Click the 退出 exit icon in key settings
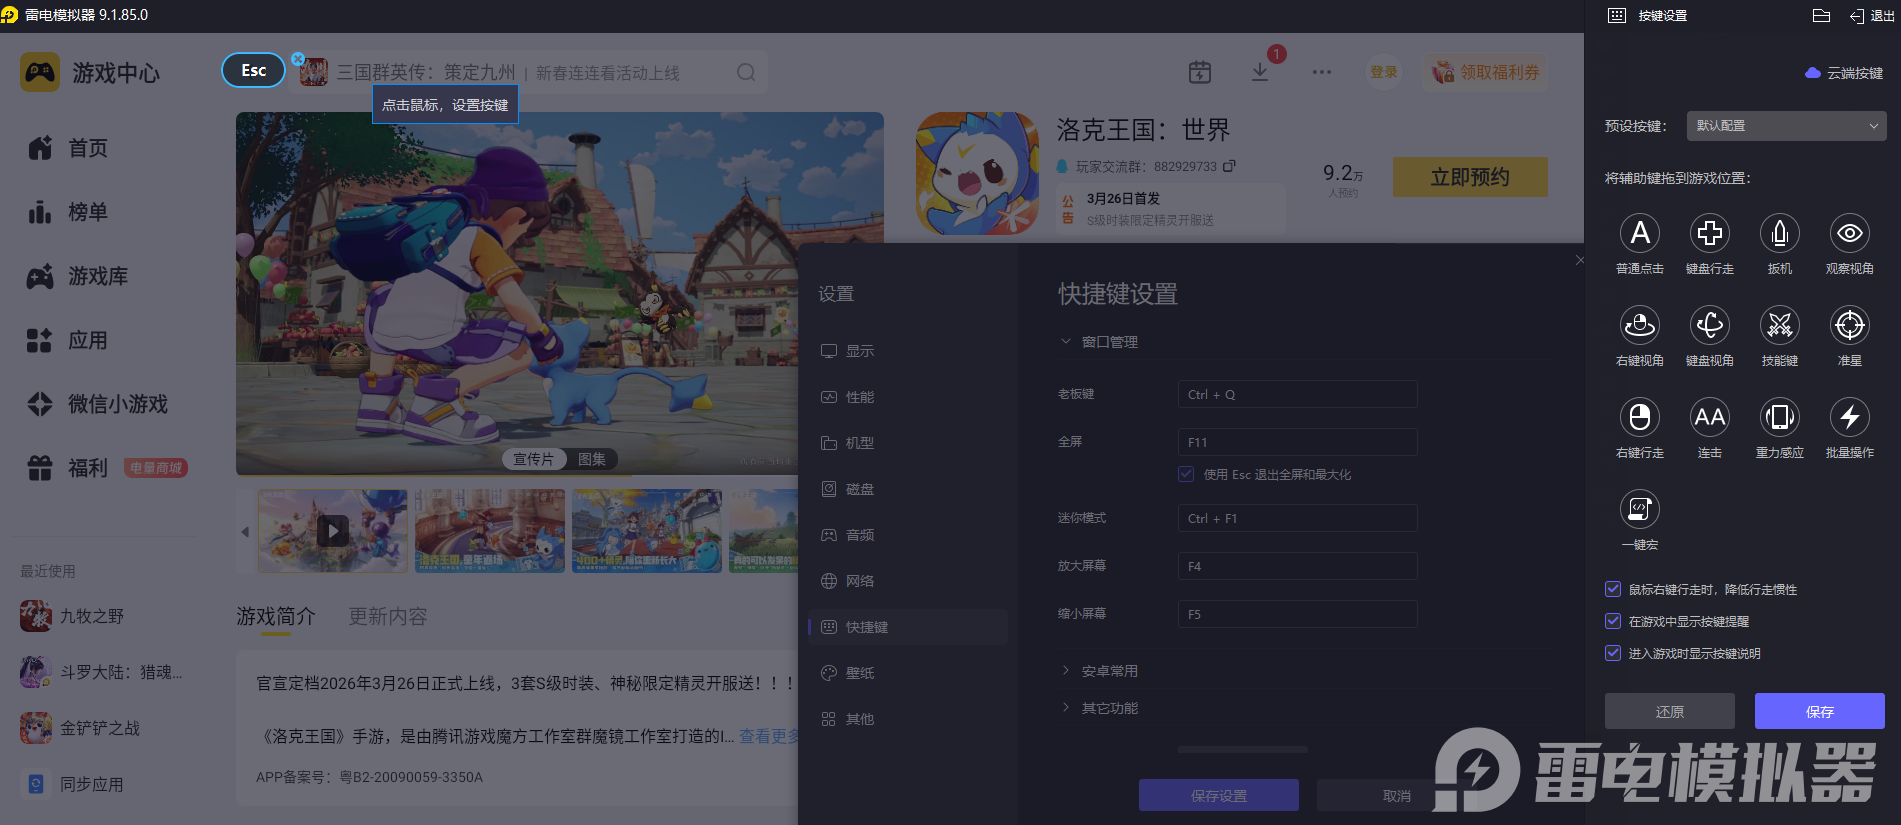 click(1871, 15)
